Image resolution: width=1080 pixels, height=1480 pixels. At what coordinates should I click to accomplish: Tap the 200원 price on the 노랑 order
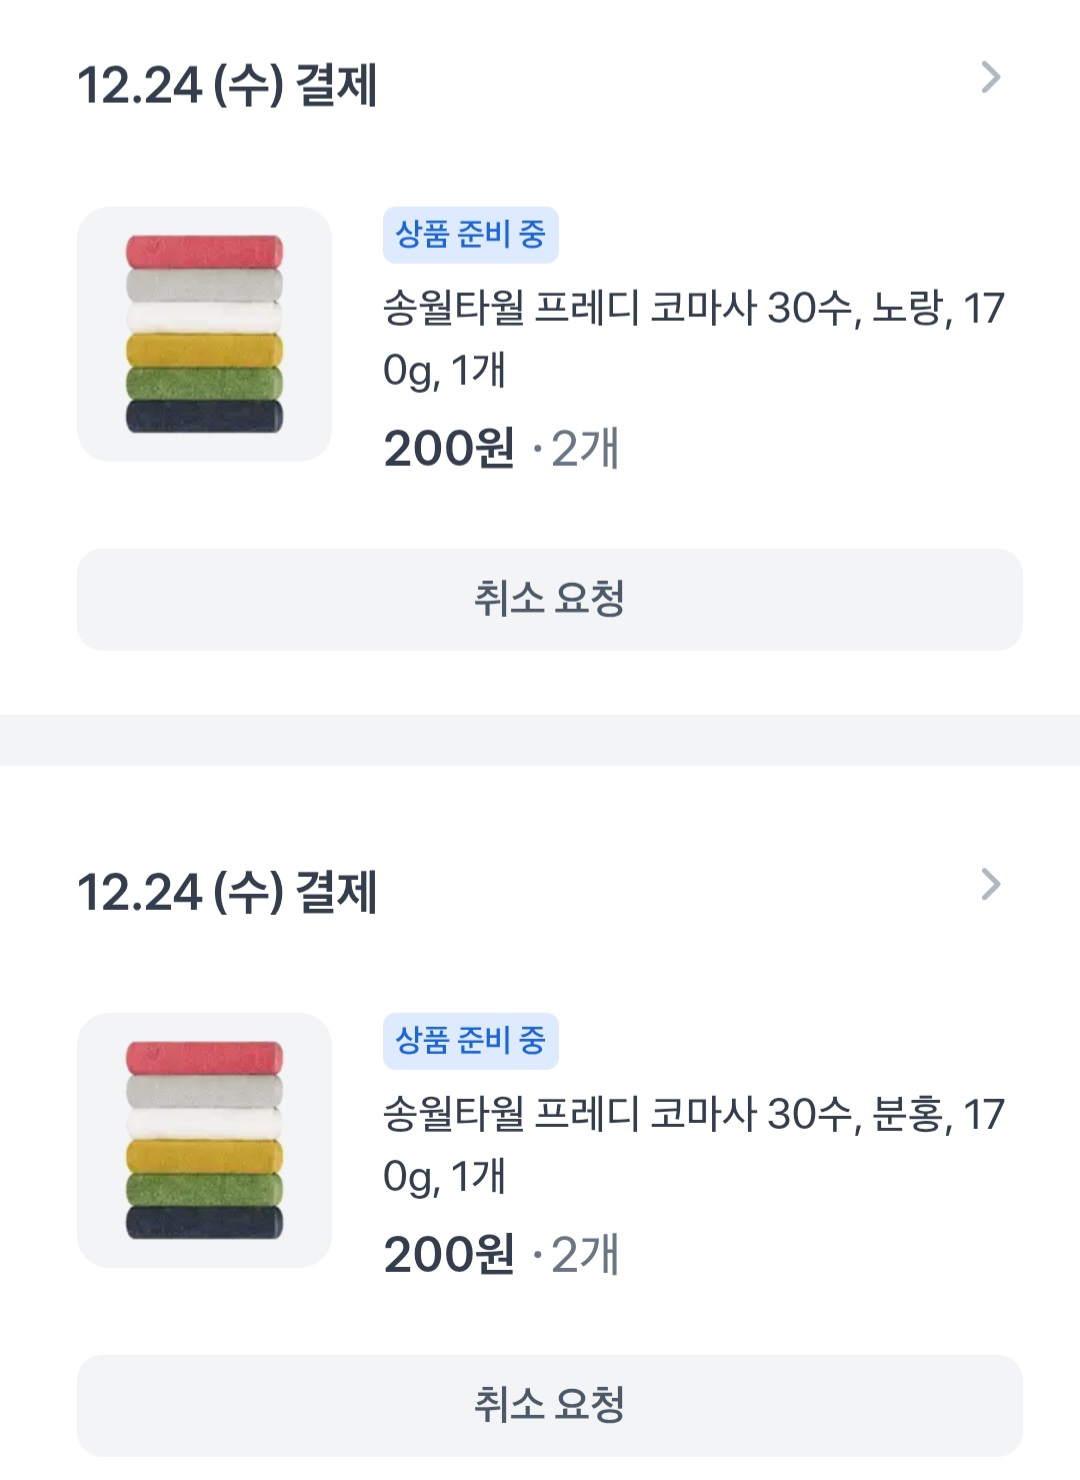pos(449,449)
